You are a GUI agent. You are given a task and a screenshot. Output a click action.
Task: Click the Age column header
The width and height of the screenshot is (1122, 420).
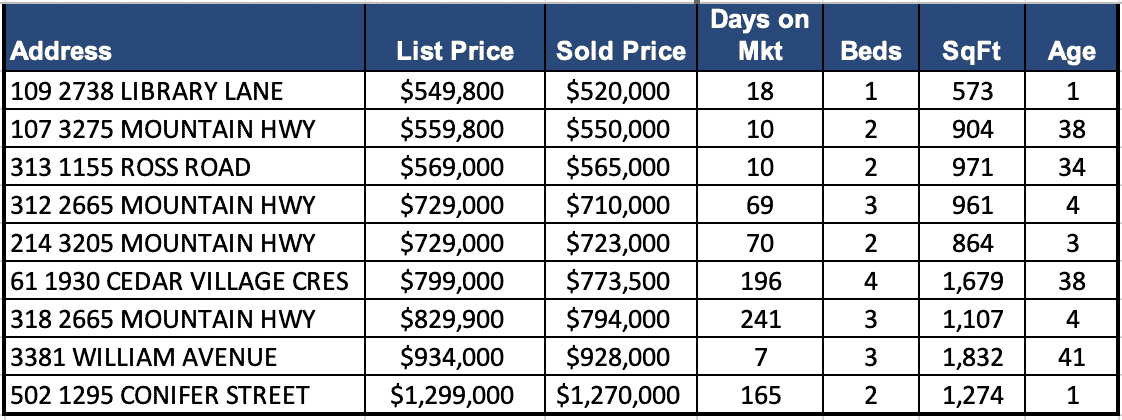click(x=1072, y=51)
